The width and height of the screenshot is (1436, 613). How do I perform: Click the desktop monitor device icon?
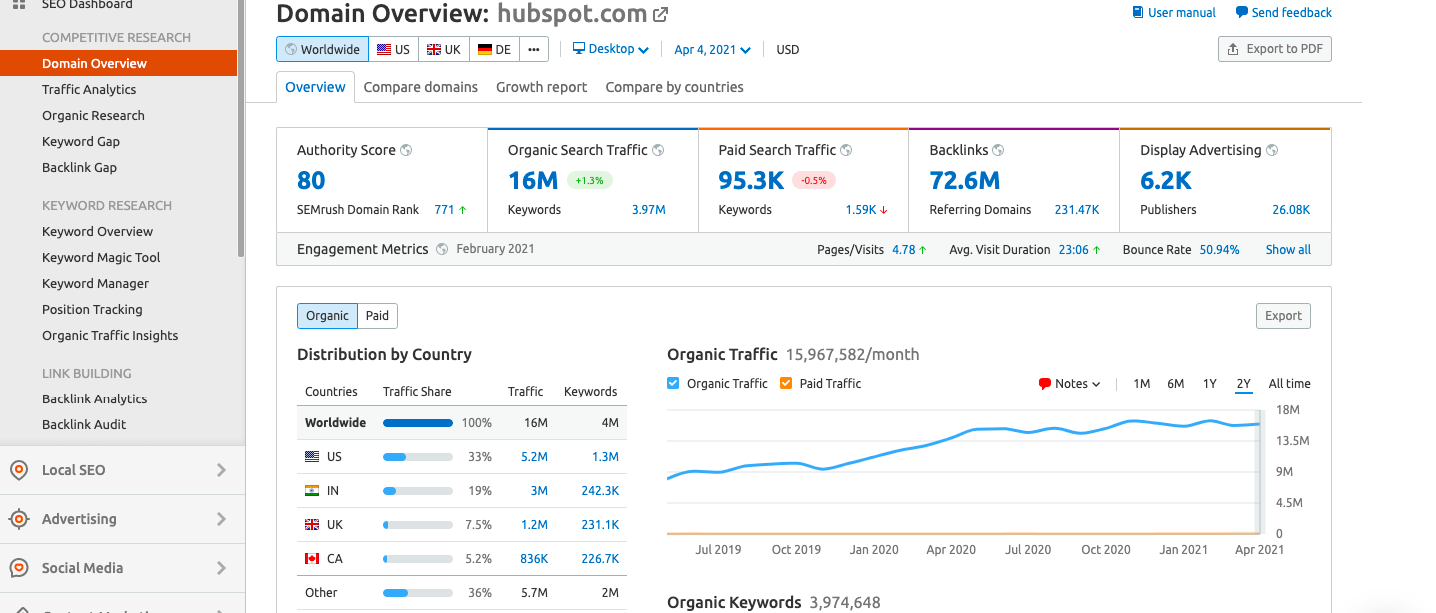click(x=579, y=48)
